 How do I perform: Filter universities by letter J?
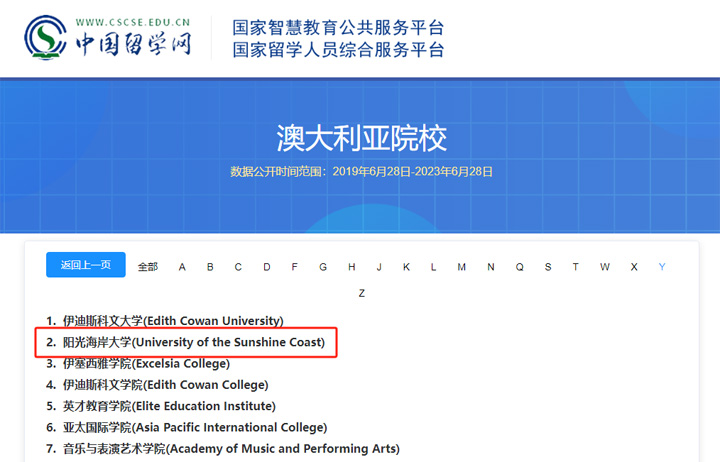click(379, 267)
